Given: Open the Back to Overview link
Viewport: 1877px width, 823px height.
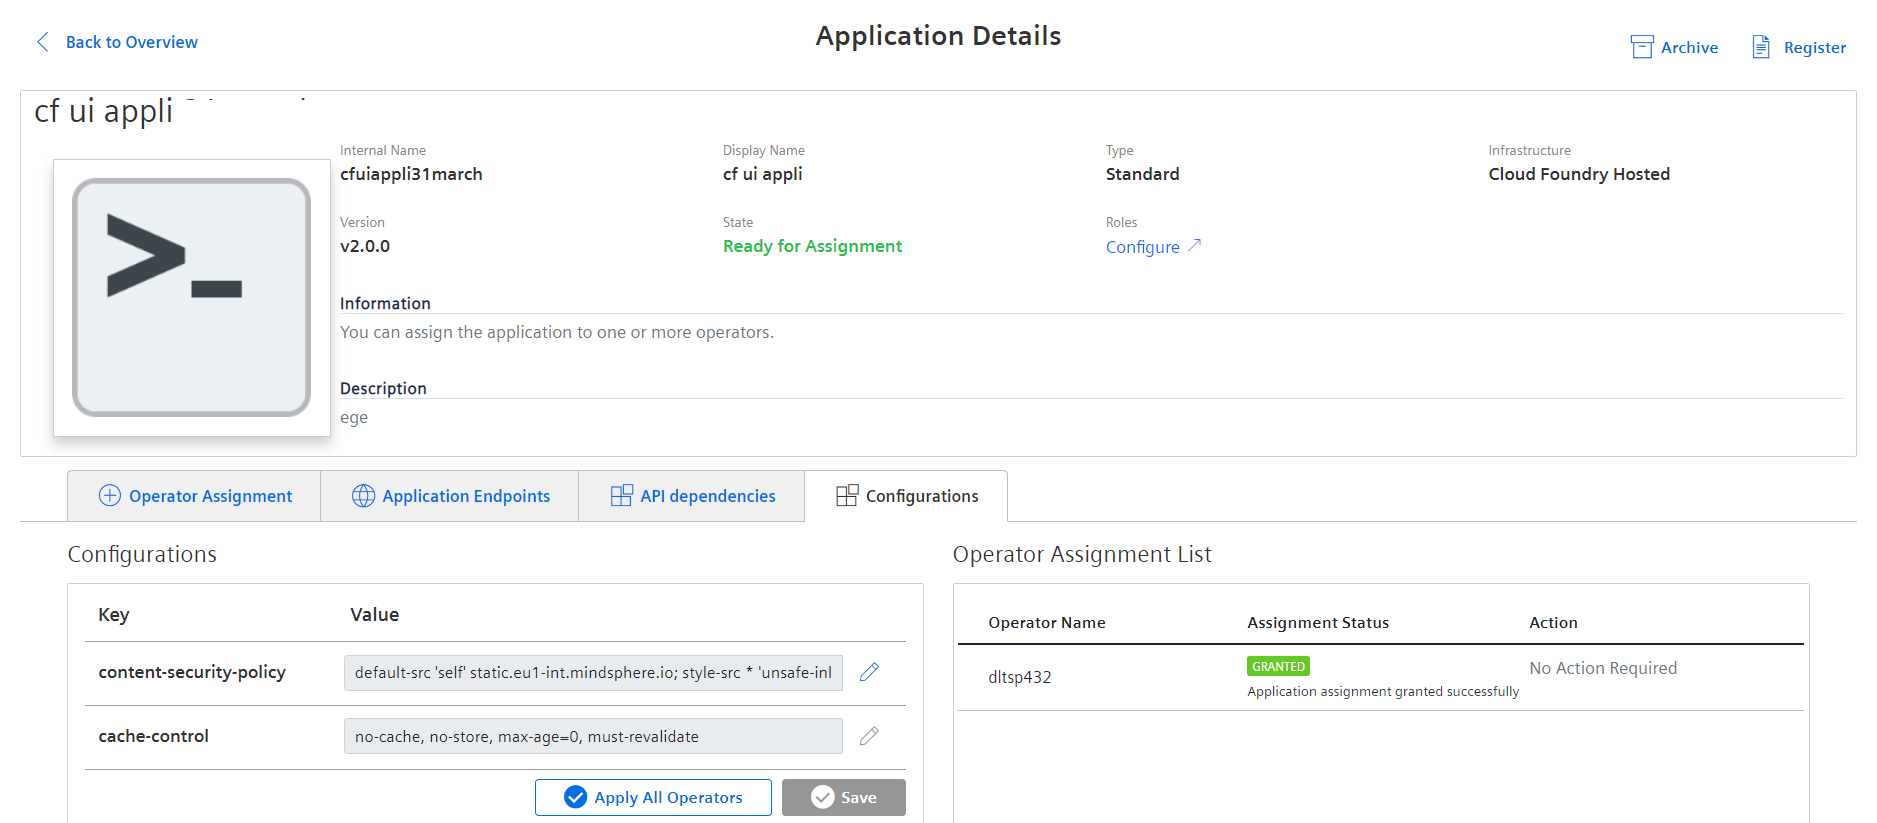Looking at the screenshot, I should tap(131, 42).
